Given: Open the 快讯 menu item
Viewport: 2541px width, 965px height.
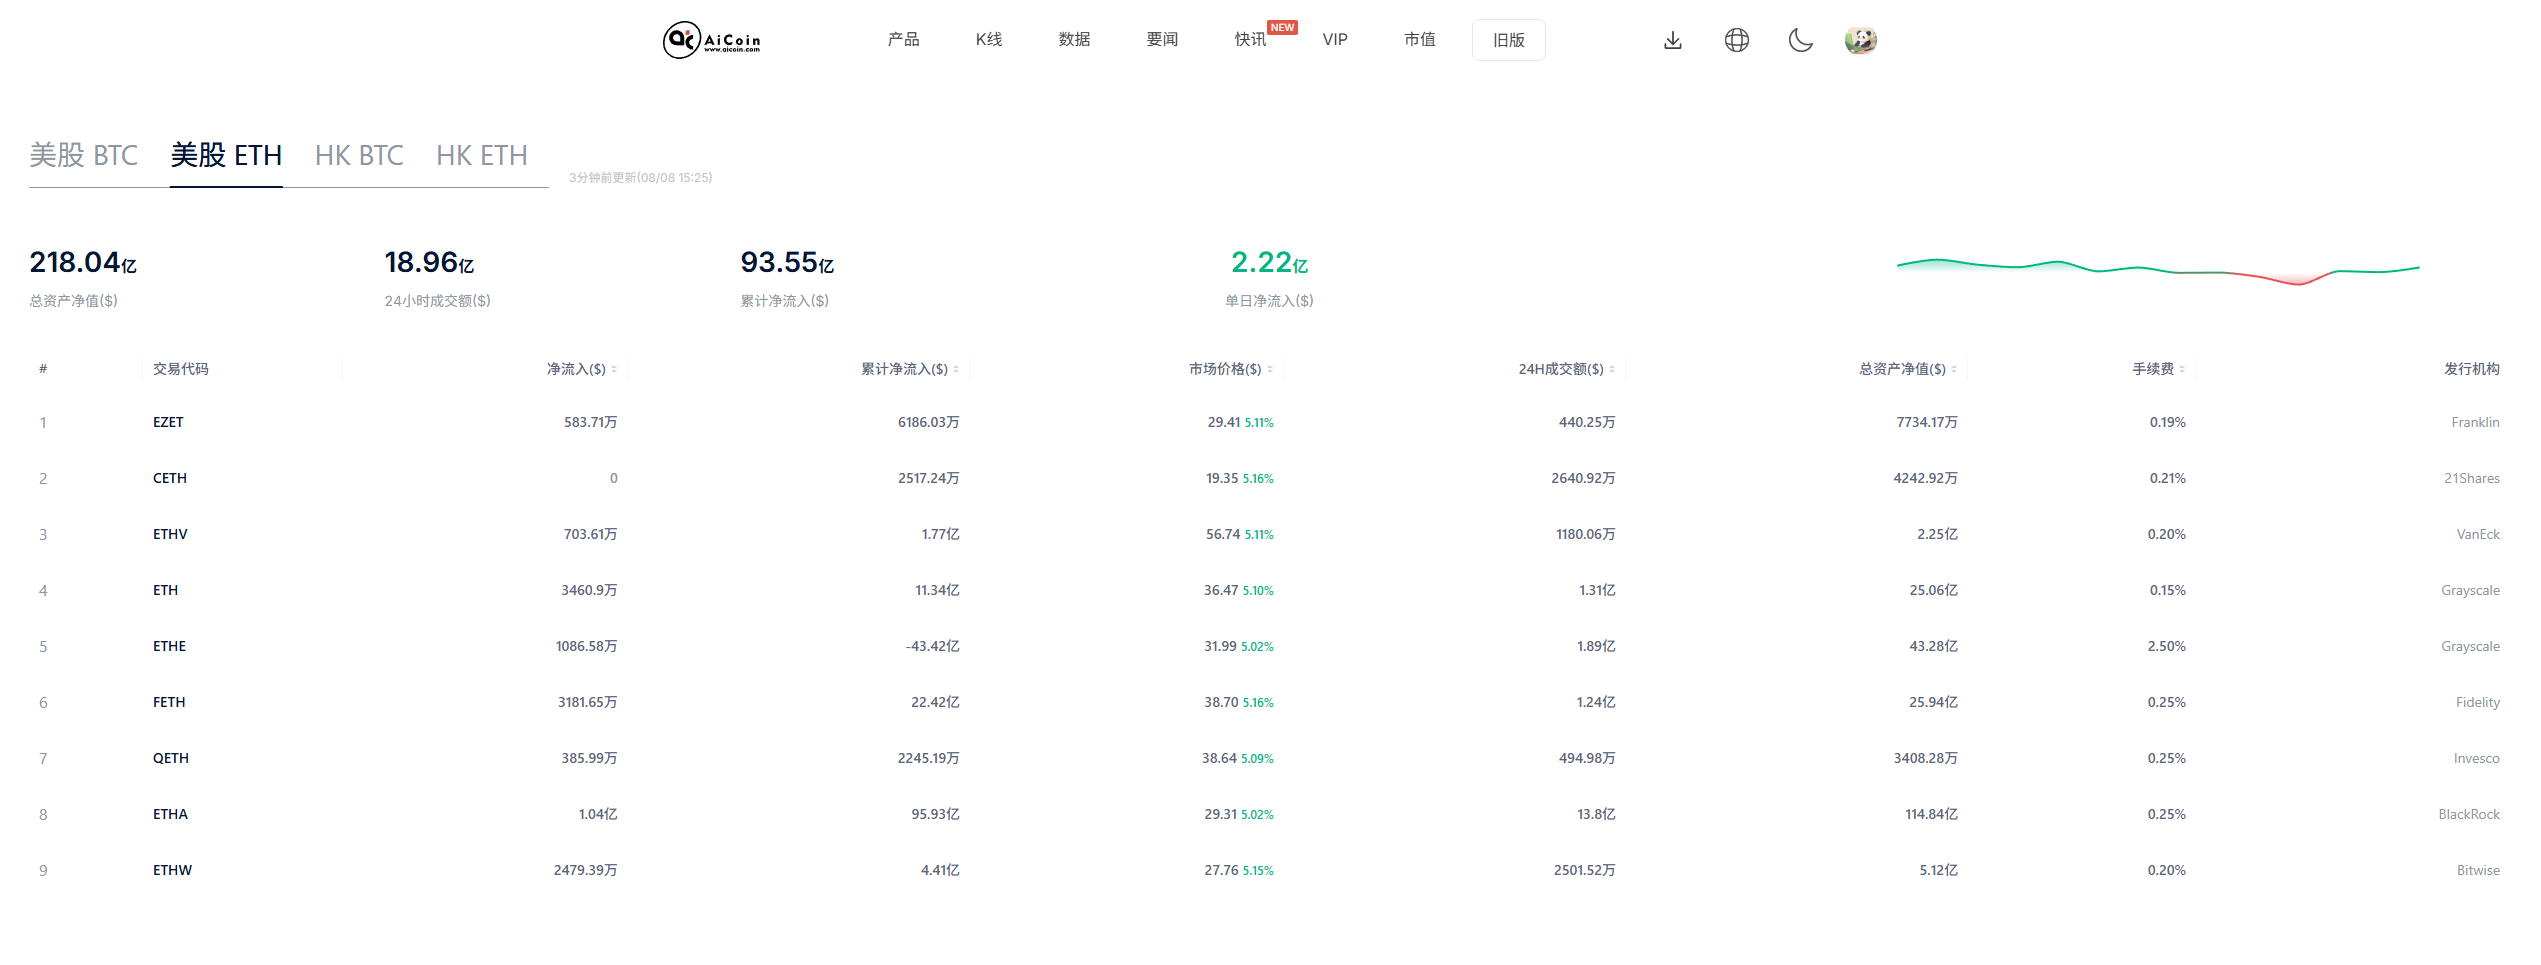Looking at the screenshot, I should pyautogui.click(x=1250, y=40).
